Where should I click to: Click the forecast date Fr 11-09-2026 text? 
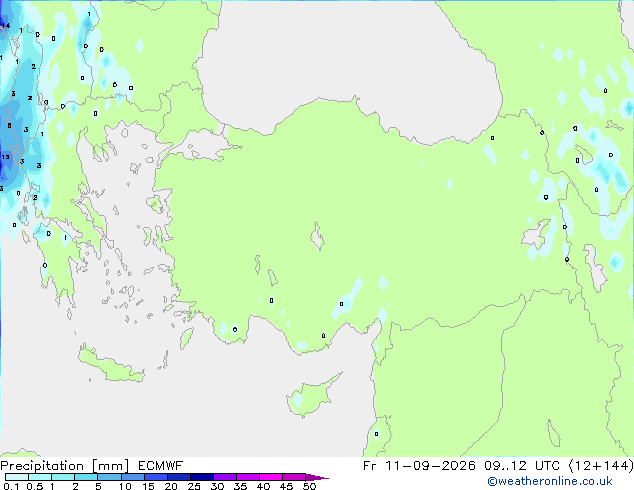coord(419,466)
